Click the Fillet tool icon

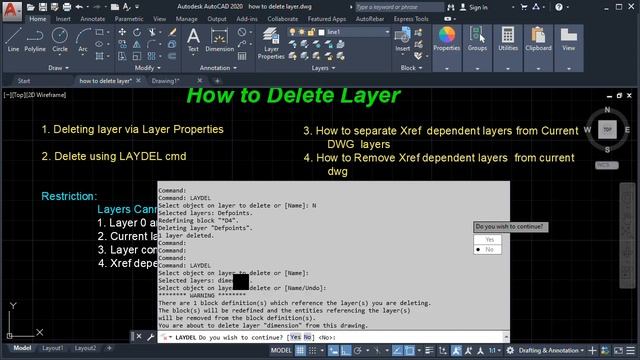click(x=152, y=44)
